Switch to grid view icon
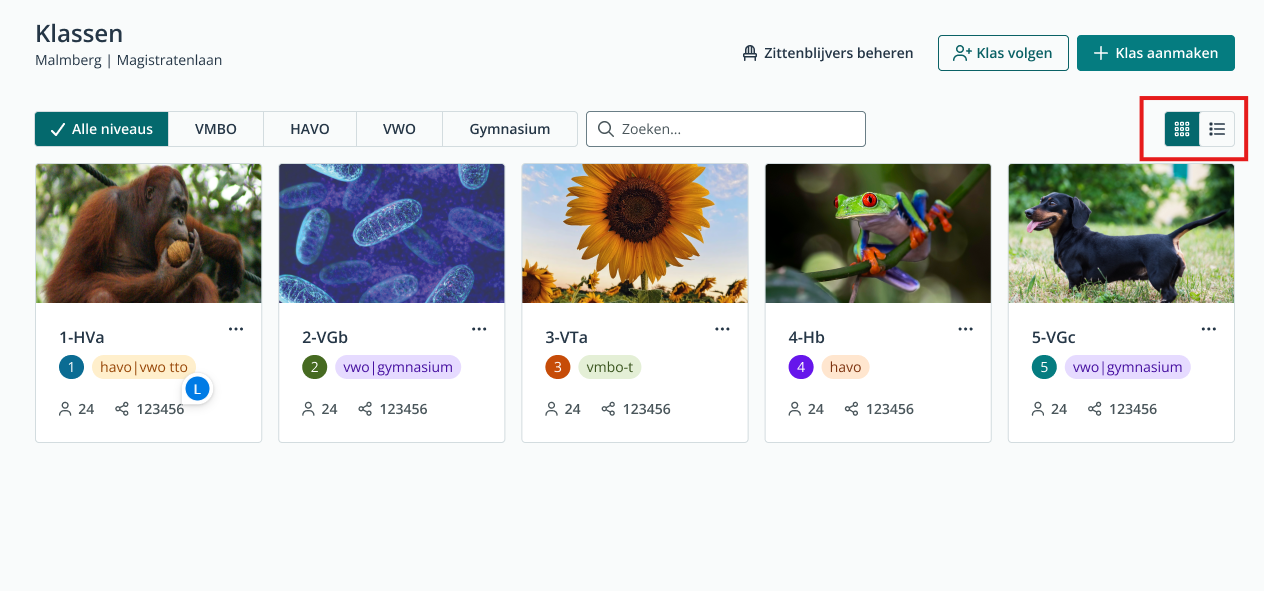The width and height of the screenshot is (1264, 591). (x=1182, y=129)
